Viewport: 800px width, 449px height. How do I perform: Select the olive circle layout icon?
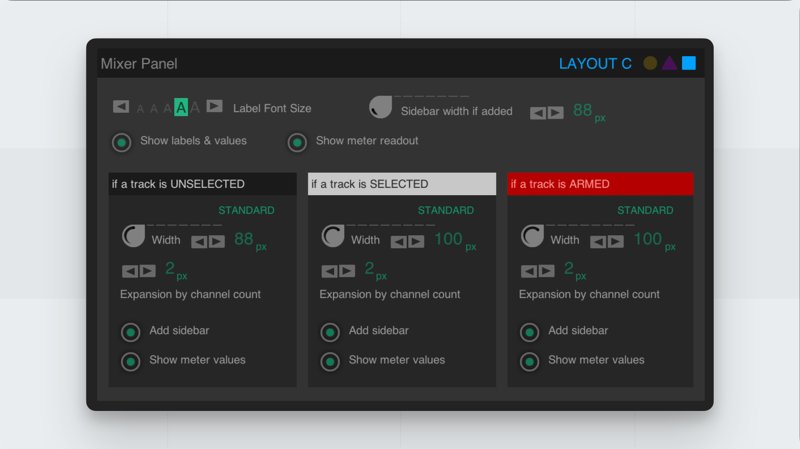649,63
